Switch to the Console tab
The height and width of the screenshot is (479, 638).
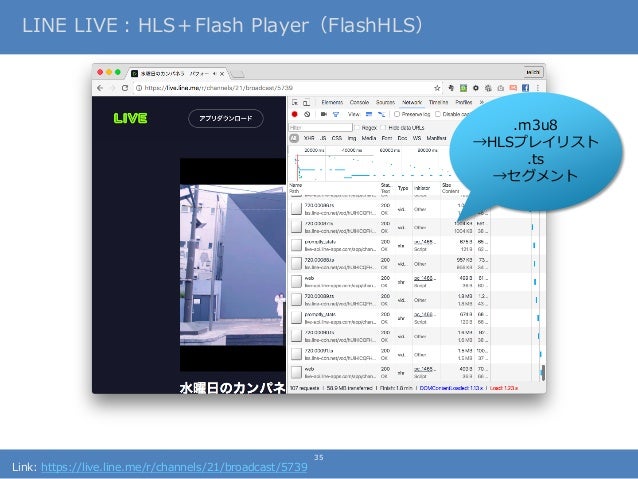pyautogui.click(x=359, y=102)
